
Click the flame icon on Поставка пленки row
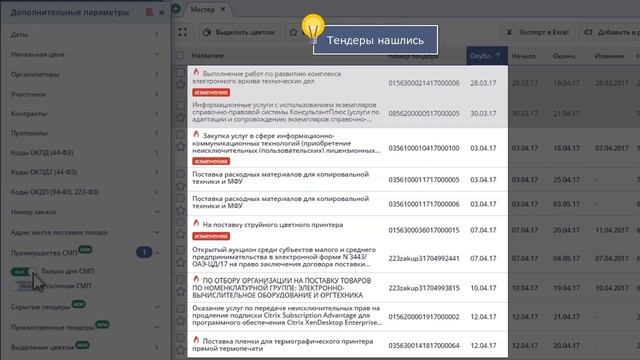pyautogui.click(x=196, y=340)
